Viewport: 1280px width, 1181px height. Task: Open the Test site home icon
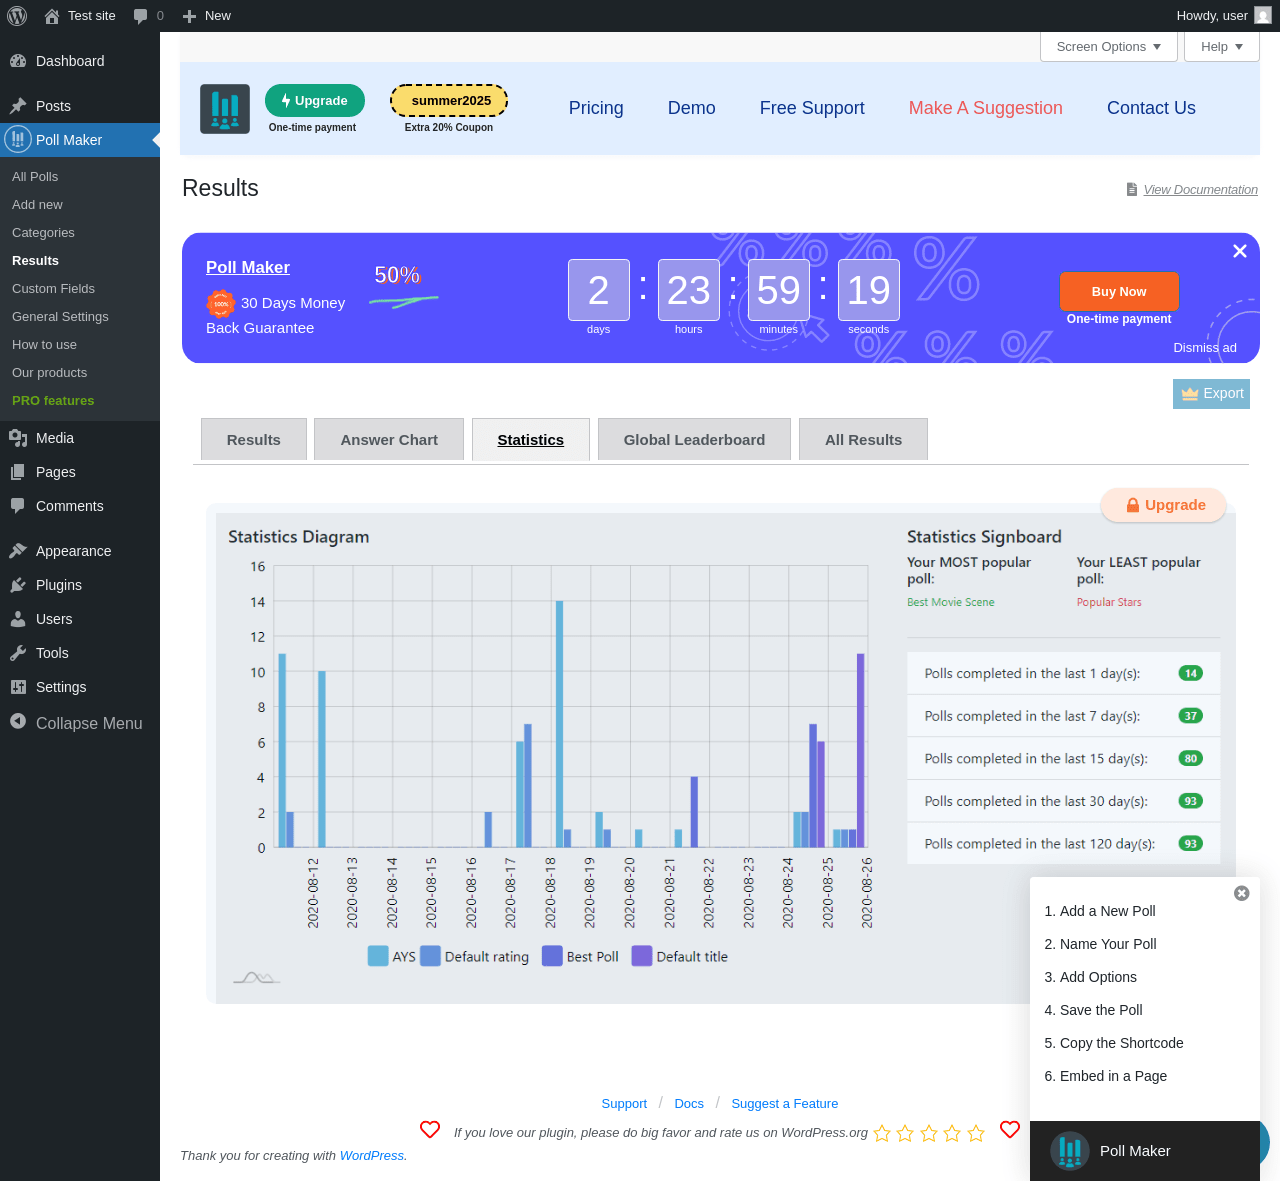click(x=52, y=16)
